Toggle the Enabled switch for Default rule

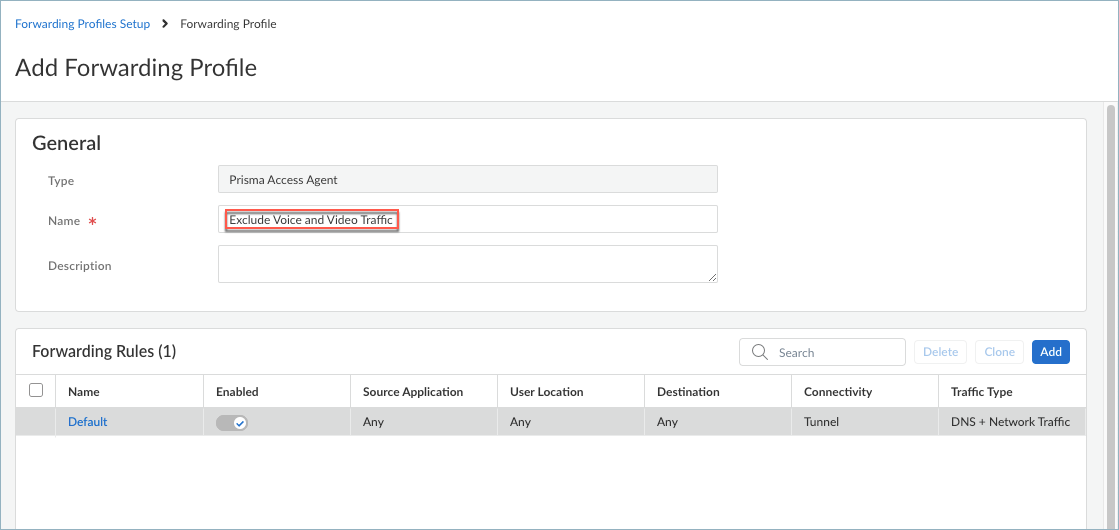click(232, 422)
